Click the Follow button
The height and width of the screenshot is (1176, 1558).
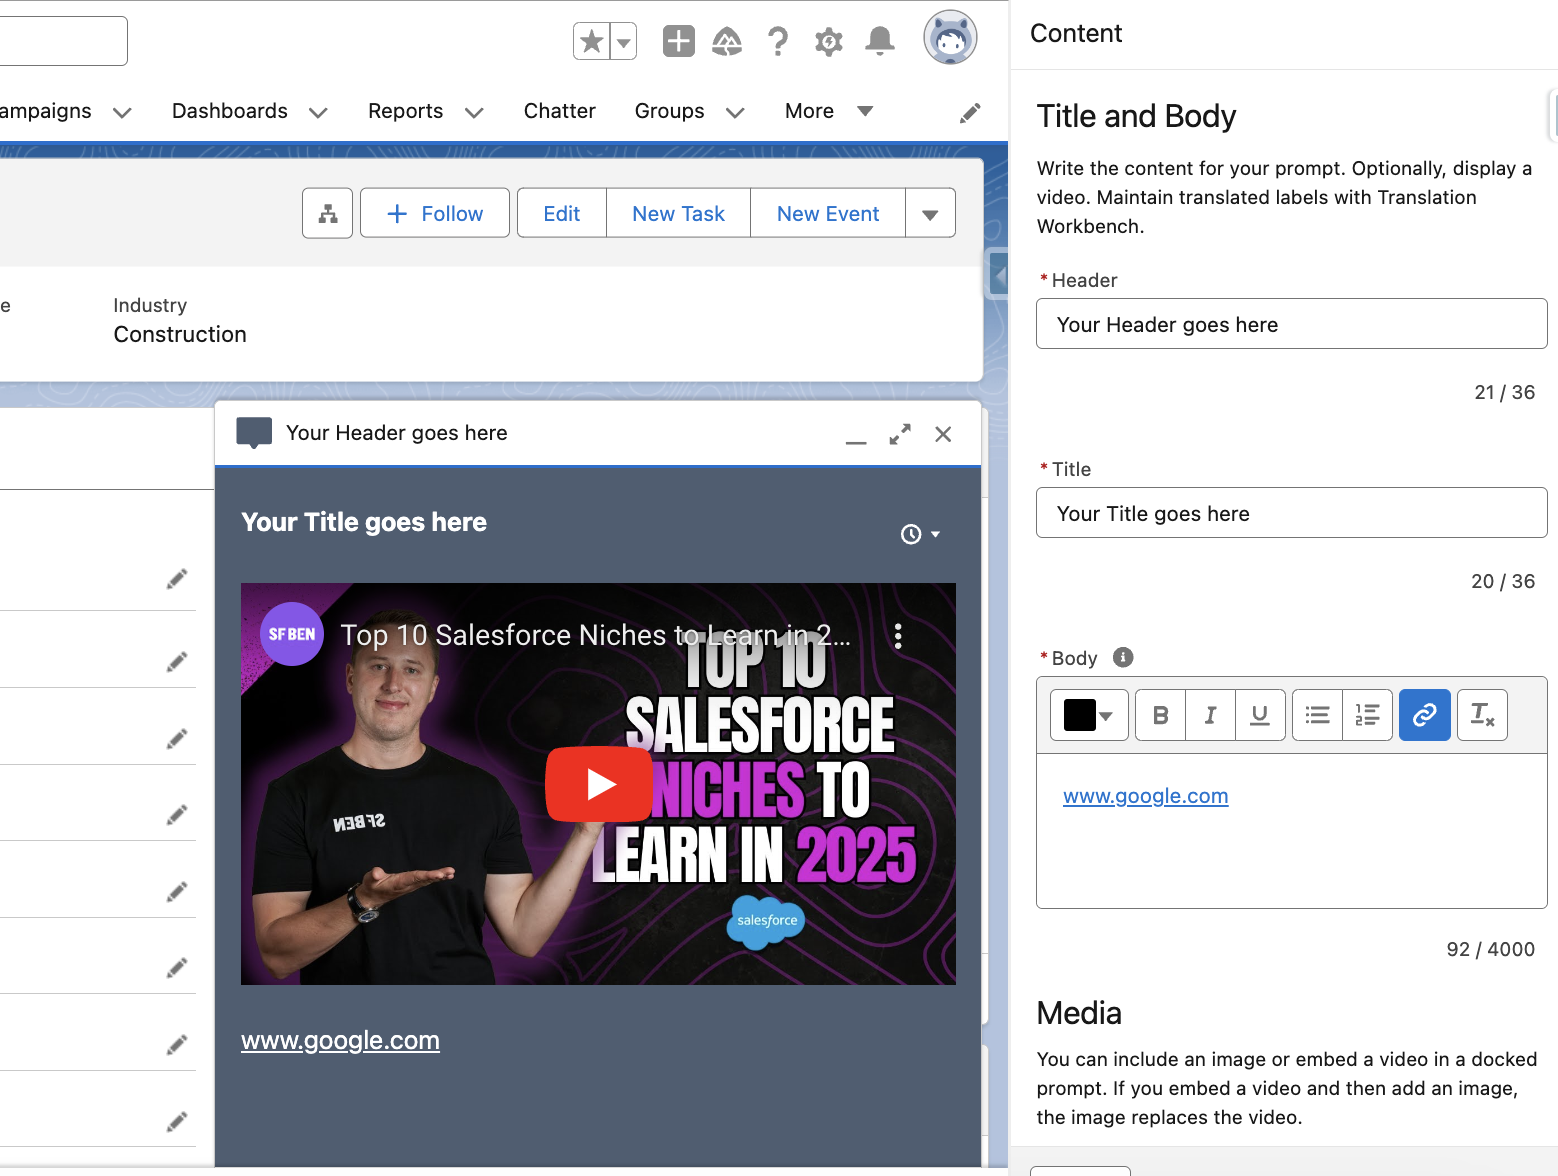pos(435,214)
